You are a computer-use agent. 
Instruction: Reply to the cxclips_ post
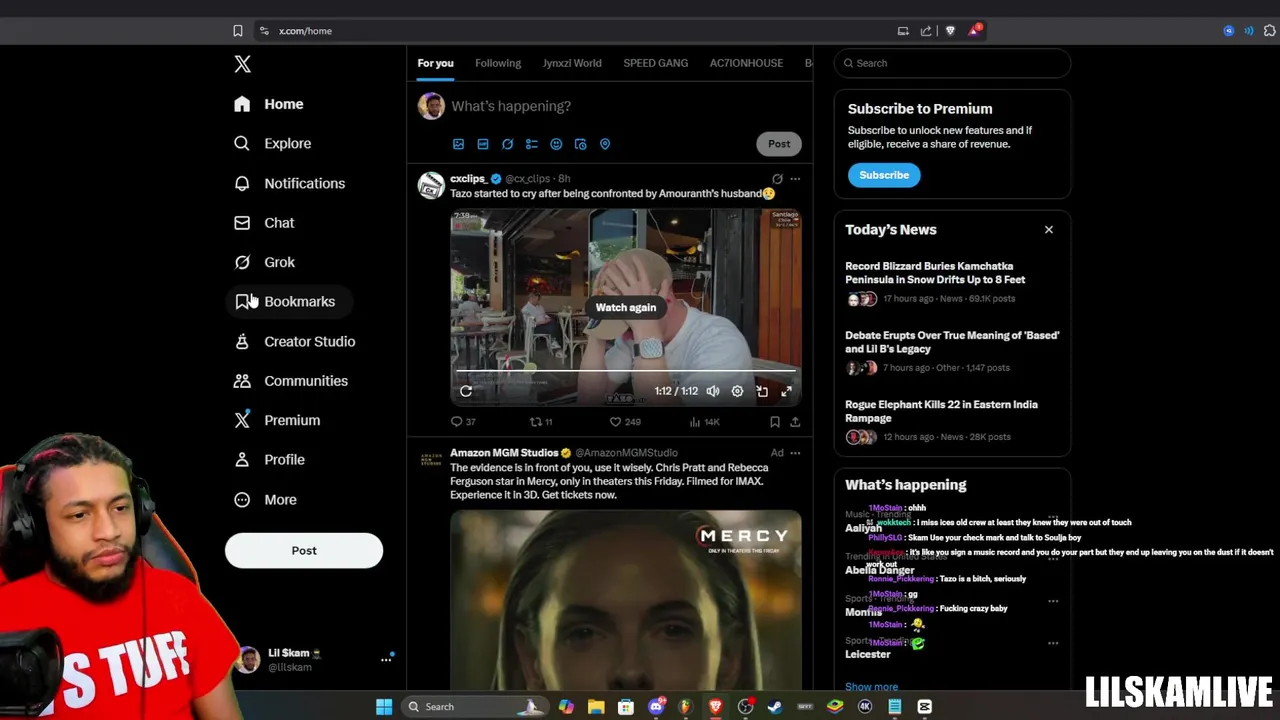[463, 422]
